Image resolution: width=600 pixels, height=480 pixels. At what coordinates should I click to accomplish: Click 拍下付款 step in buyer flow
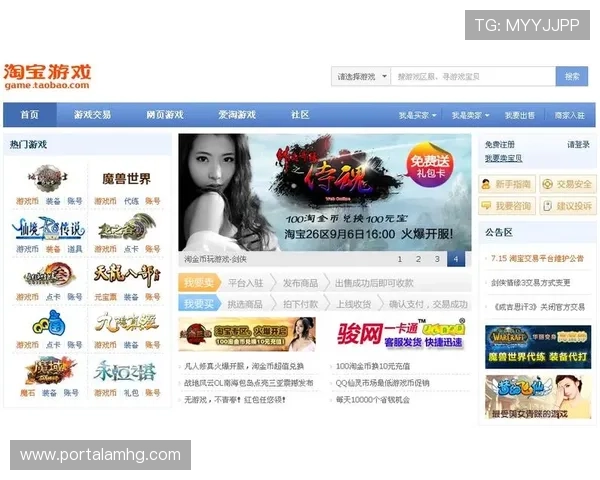[300, 304]
